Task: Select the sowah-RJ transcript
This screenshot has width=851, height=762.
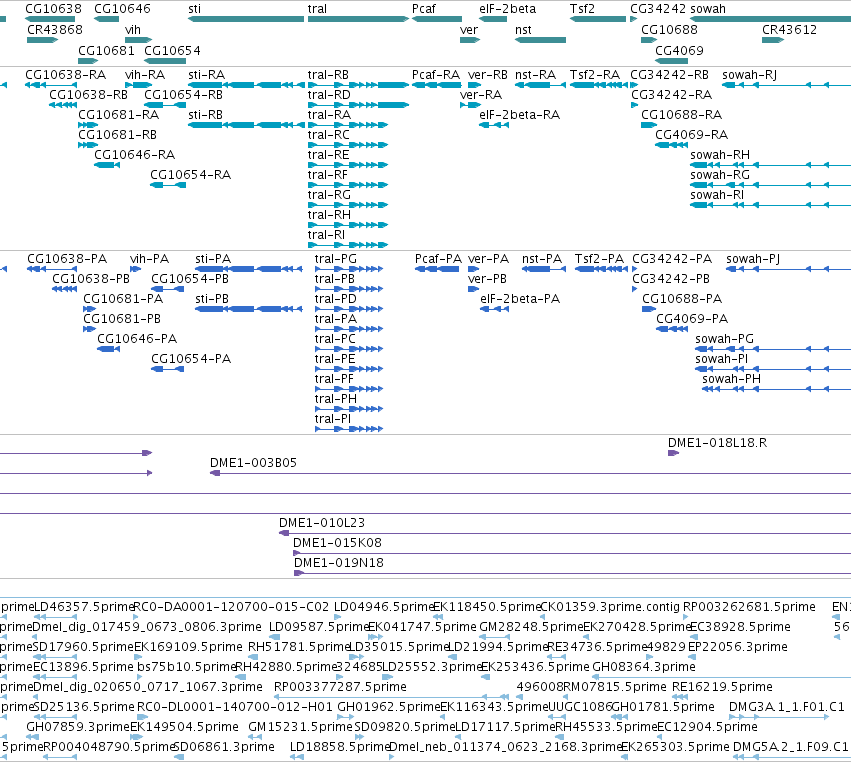Action: pos(786,85)
